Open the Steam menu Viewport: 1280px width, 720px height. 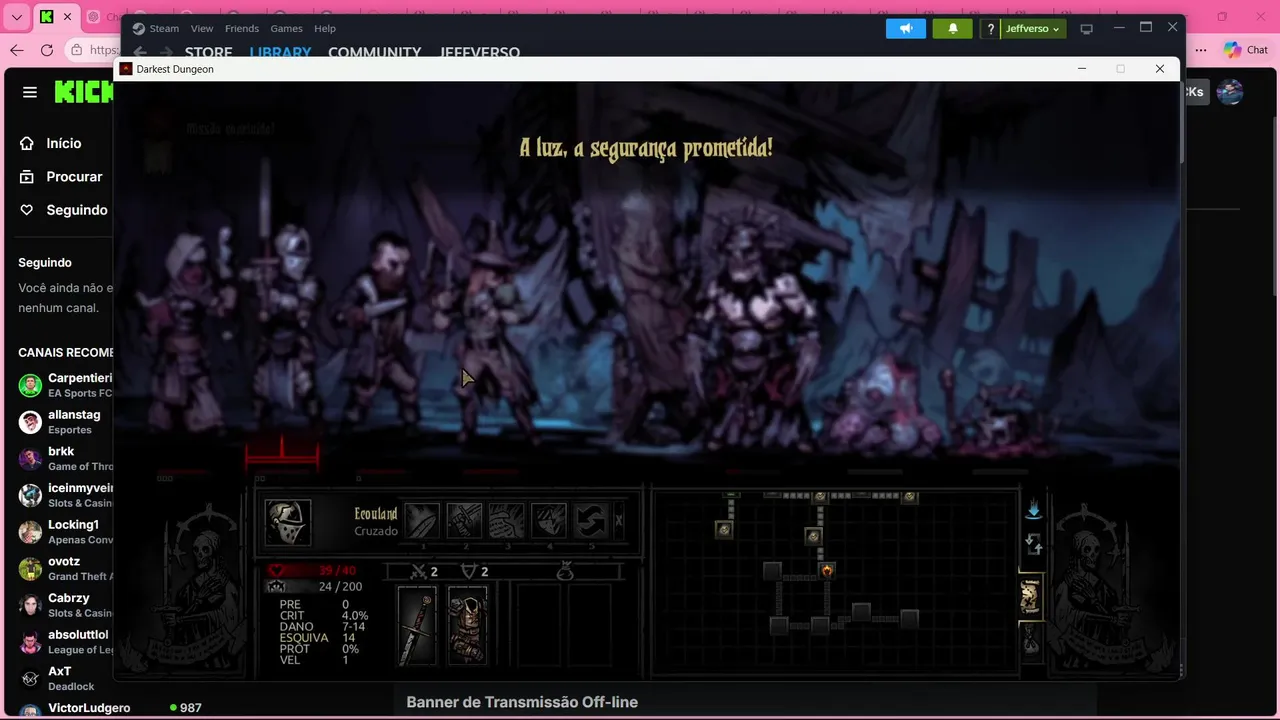(x=156, y=28)
